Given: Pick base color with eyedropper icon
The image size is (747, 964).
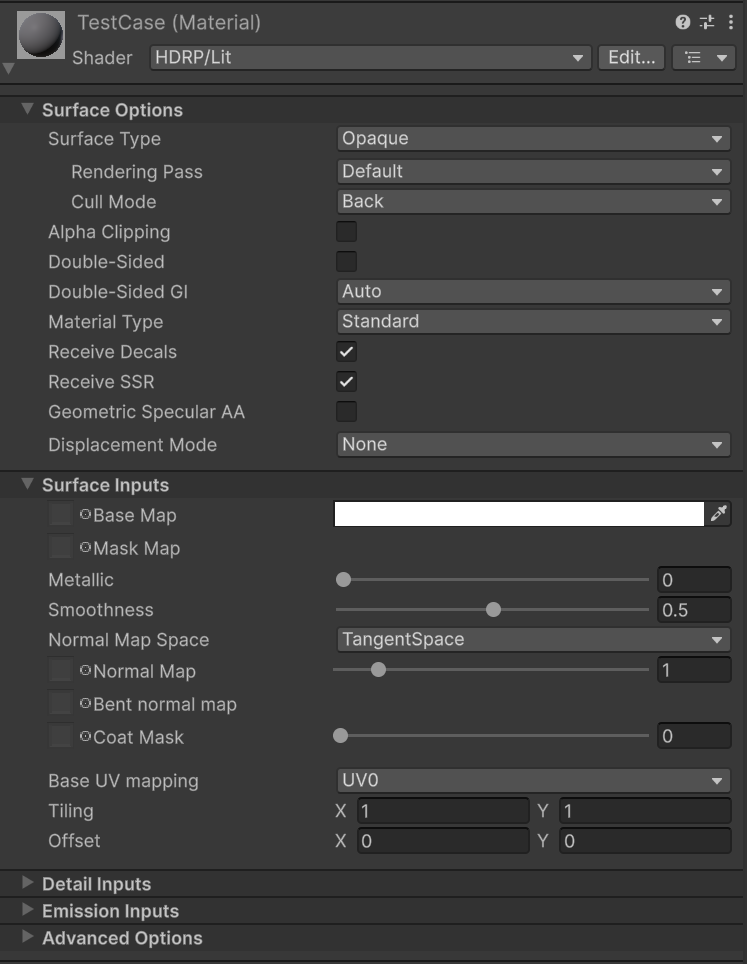Looking at the screenshot, I should (x=719, y=514).
